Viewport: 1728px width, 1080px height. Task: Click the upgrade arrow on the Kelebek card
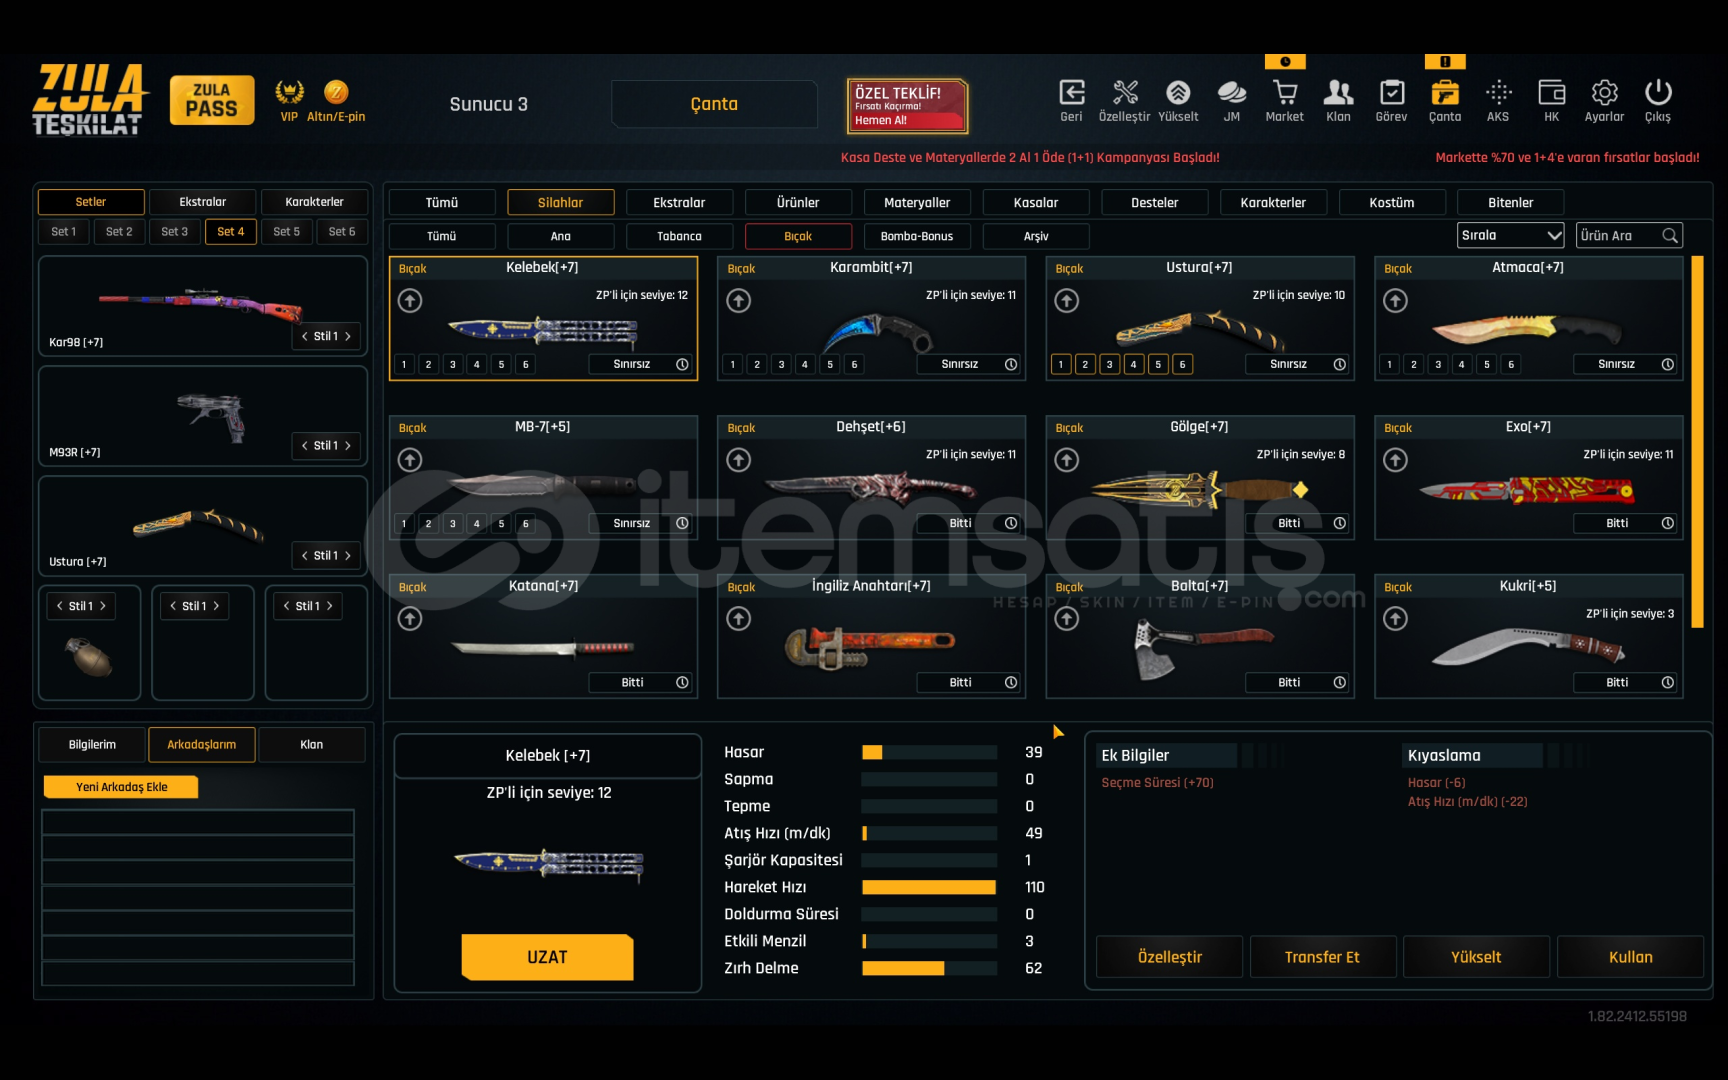(410, 300)
